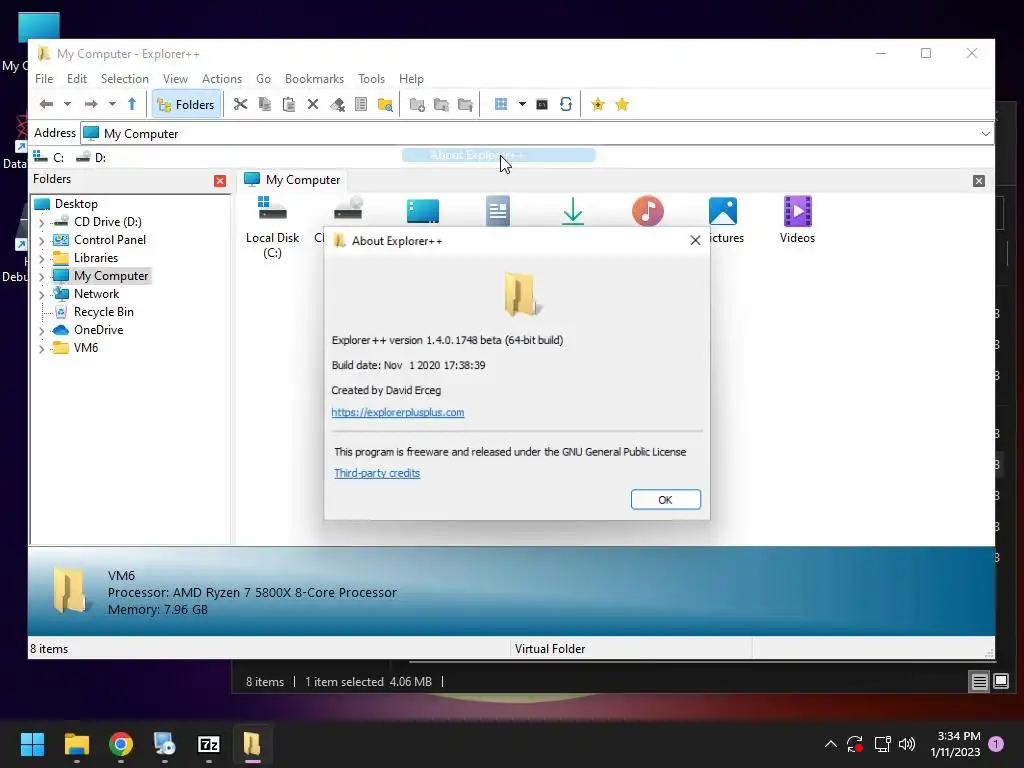This screenshot has width=1024, height=768.
Task: Open the Help menu
Action: tap(411, 78)
